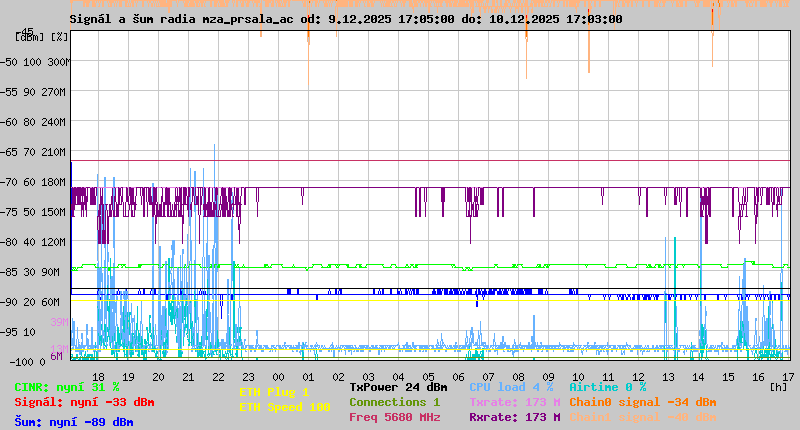Click the 22 hour mark on time axis

point(218,376)
